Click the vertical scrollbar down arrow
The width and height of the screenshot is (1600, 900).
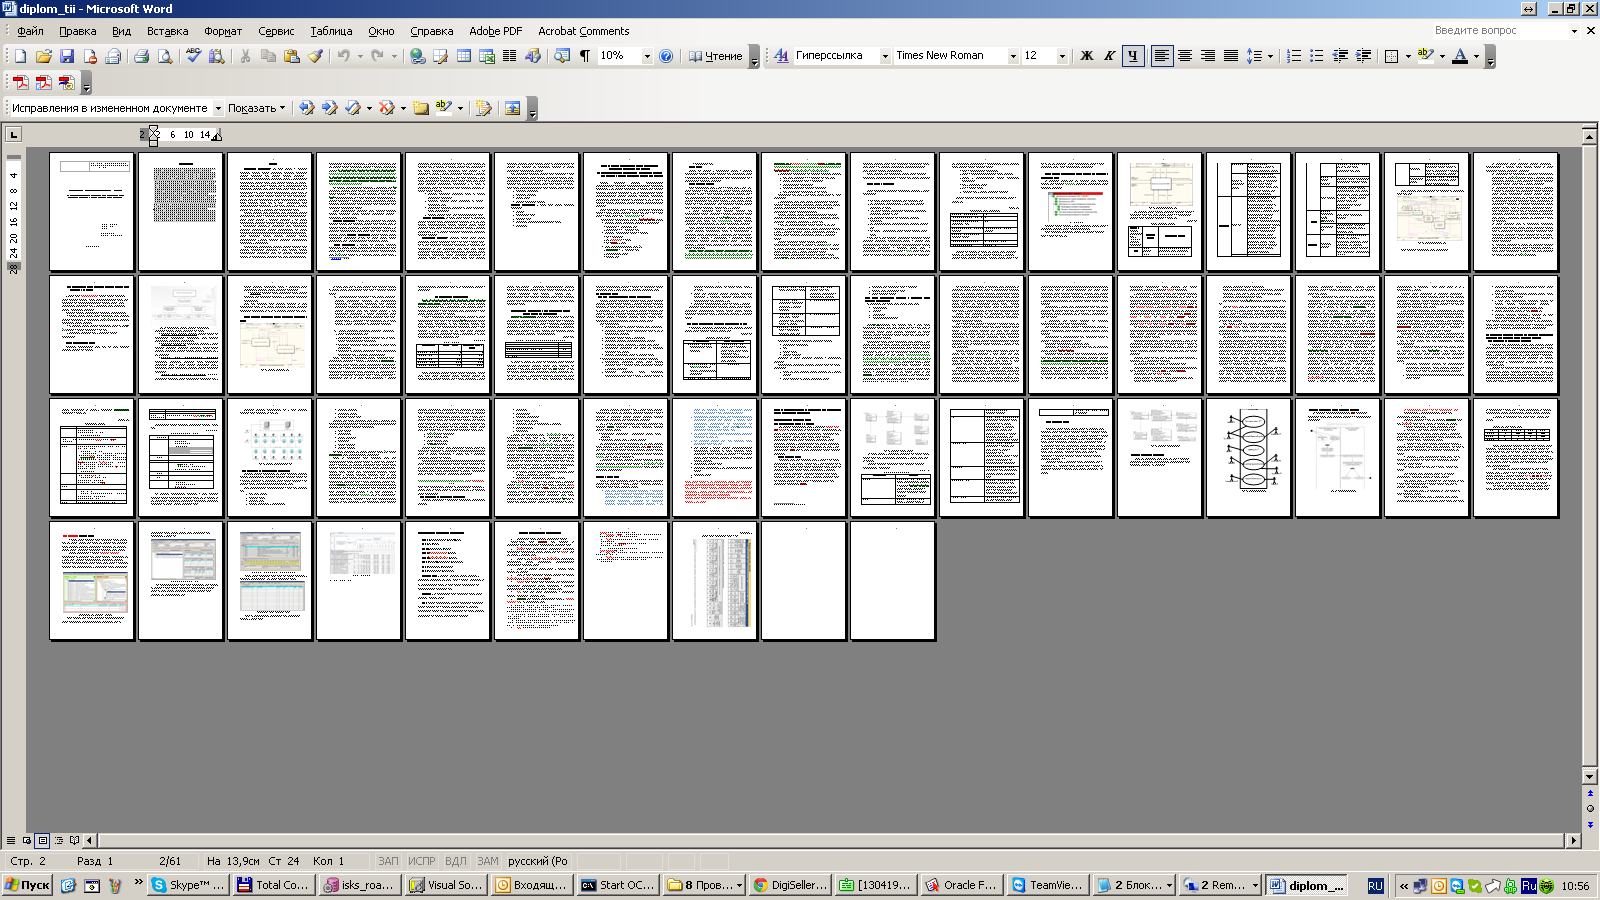pyautogui.click(x=1590, y=776)
